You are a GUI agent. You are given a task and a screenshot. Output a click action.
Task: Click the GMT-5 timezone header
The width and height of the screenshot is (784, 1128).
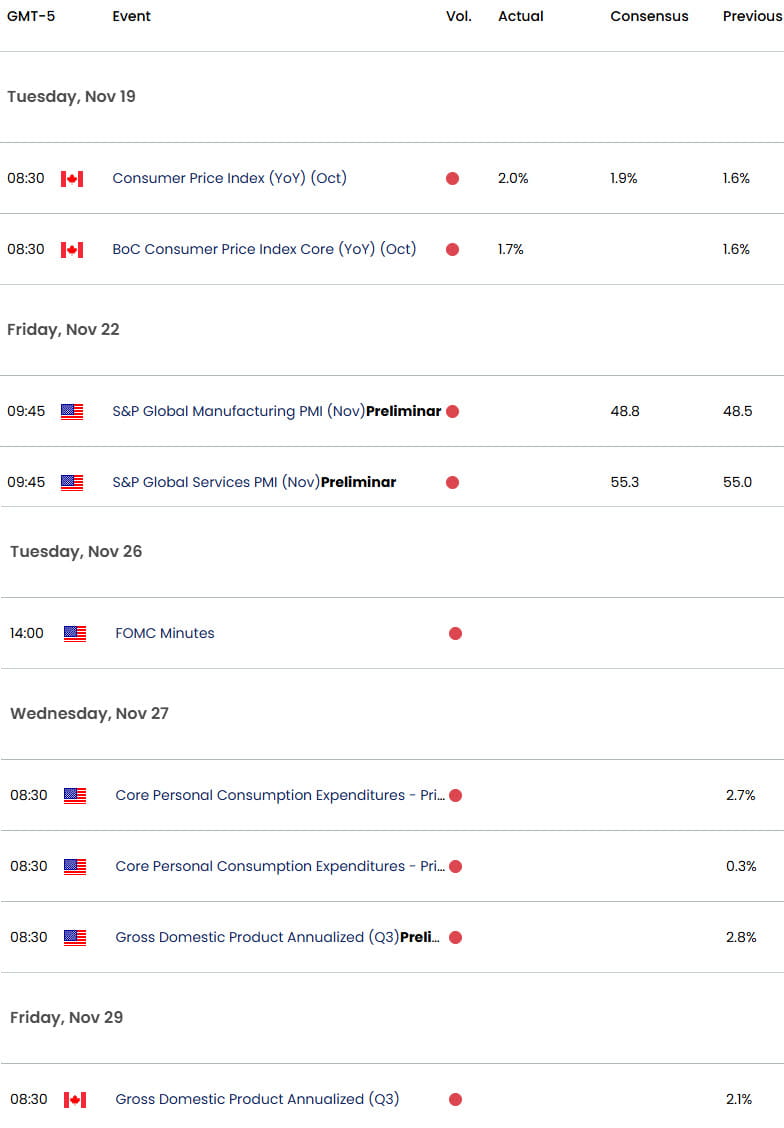32,16
